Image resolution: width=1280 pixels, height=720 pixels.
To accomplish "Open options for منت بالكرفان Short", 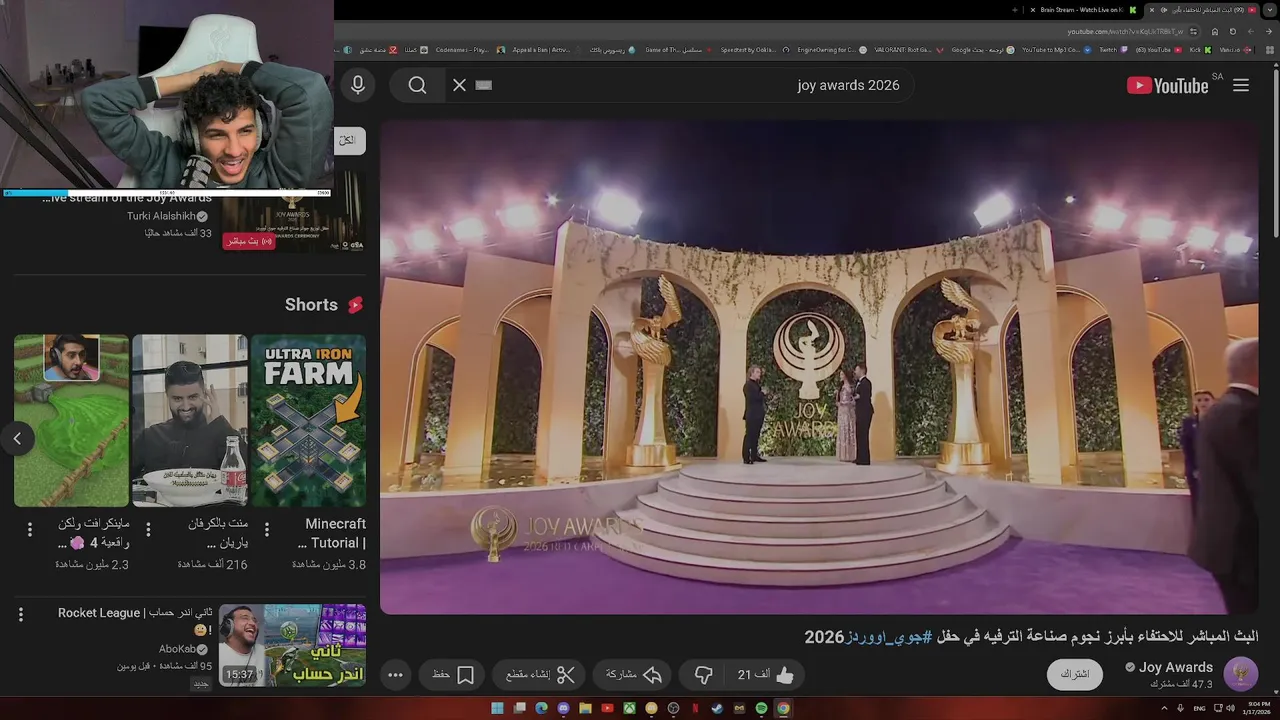I will point(148,529).
